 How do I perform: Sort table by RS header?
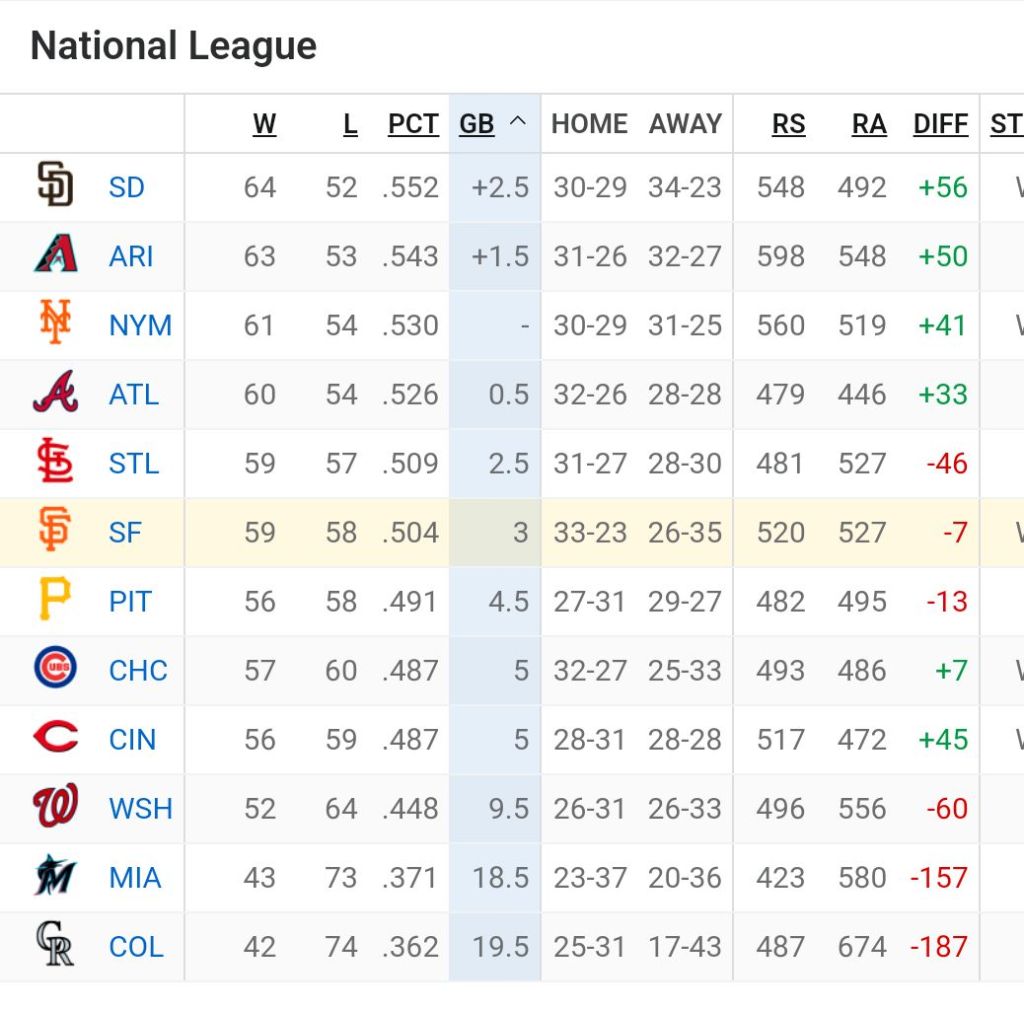point(788,124)
